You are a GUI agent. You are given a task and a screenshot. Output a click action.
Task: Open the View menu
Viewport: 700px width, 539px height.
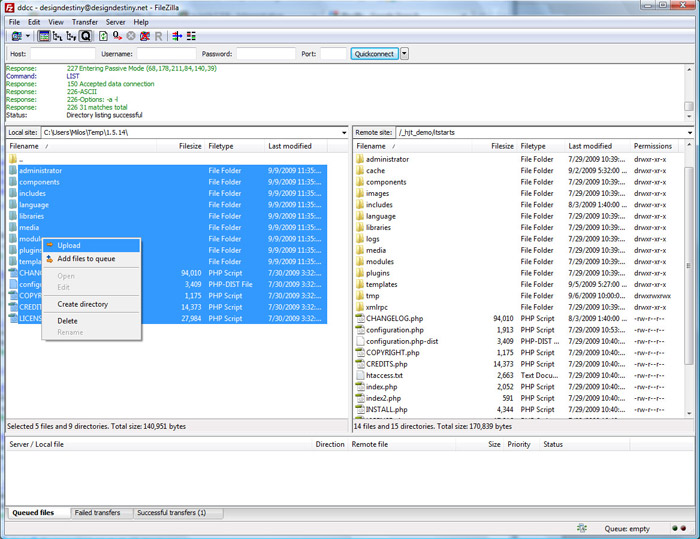point(56,22)
